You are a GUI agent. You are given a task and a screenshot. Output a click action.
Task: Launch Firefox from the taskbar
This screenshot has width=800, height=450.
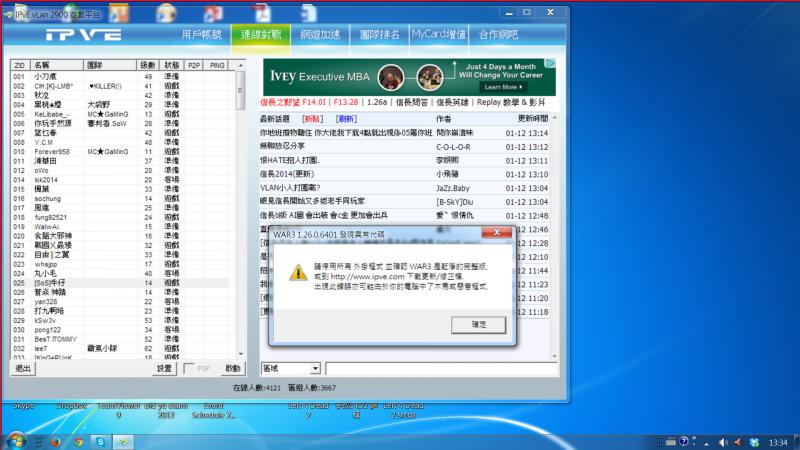(x=55, y=442)
